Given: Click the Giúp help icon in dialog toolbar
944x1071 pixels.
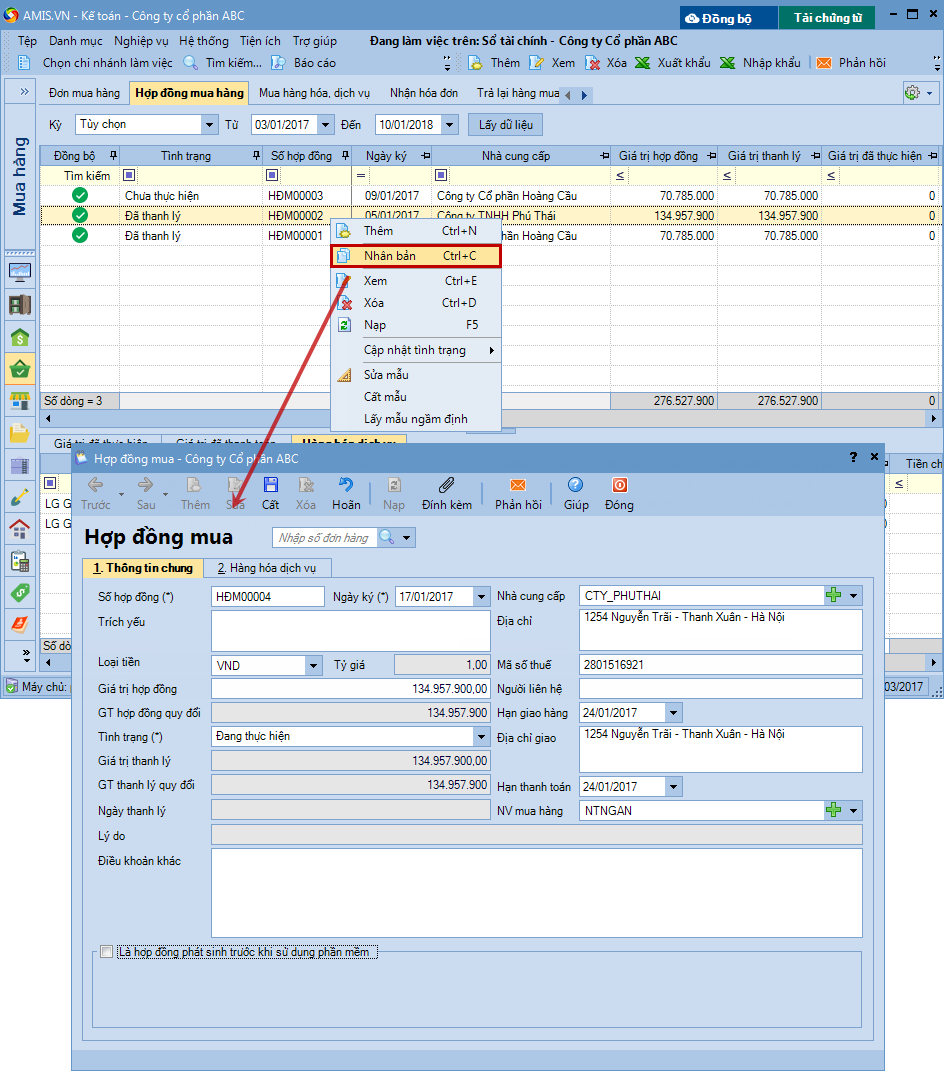Looking at the screenshot, I should pos(575,485).
